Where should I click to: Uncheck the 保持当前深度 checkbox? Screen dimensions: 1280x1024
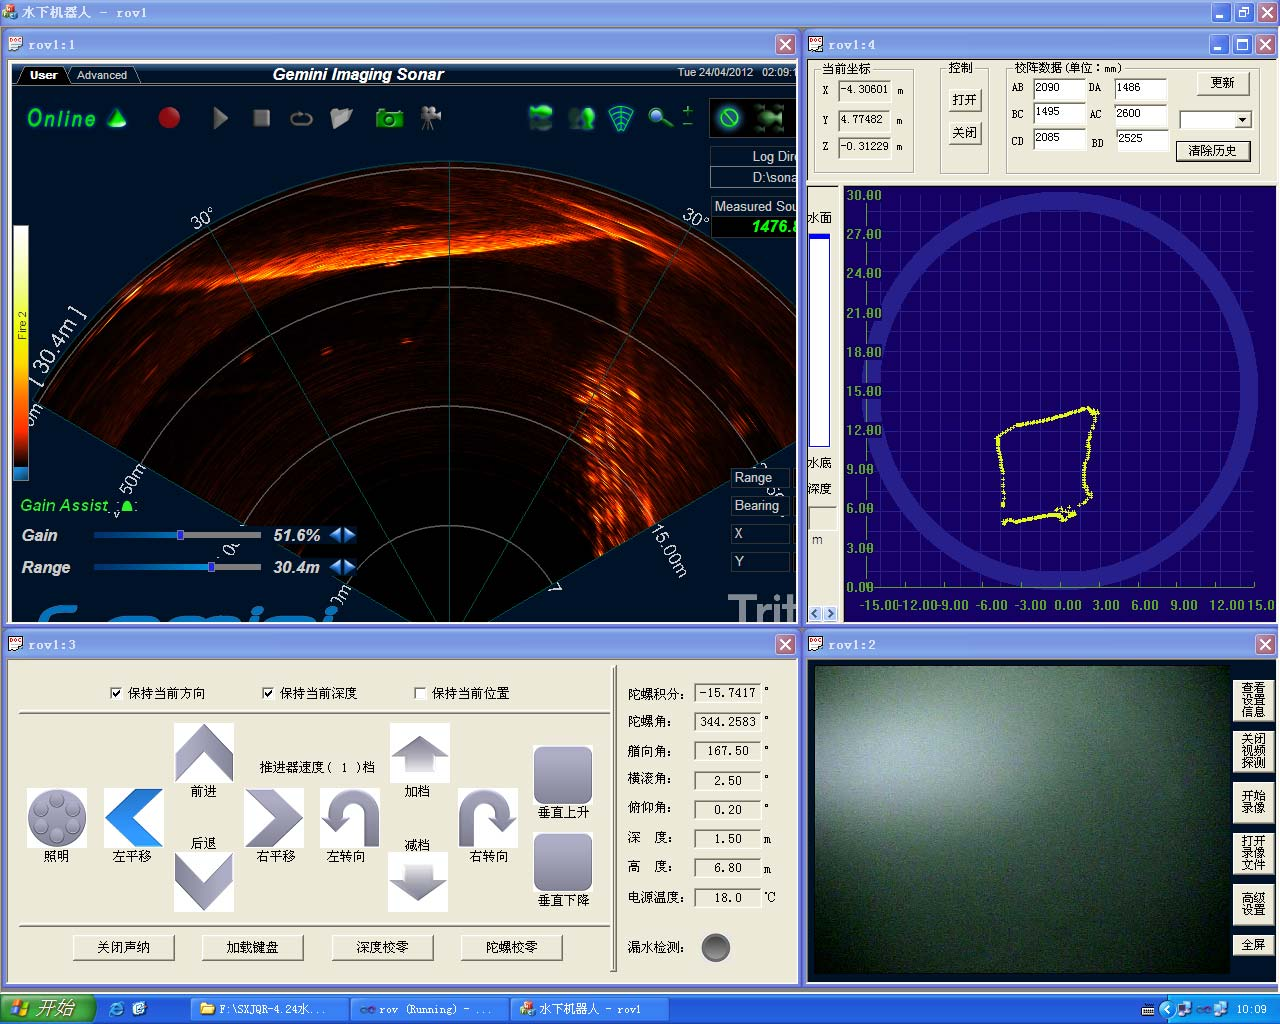coord(268,693)
